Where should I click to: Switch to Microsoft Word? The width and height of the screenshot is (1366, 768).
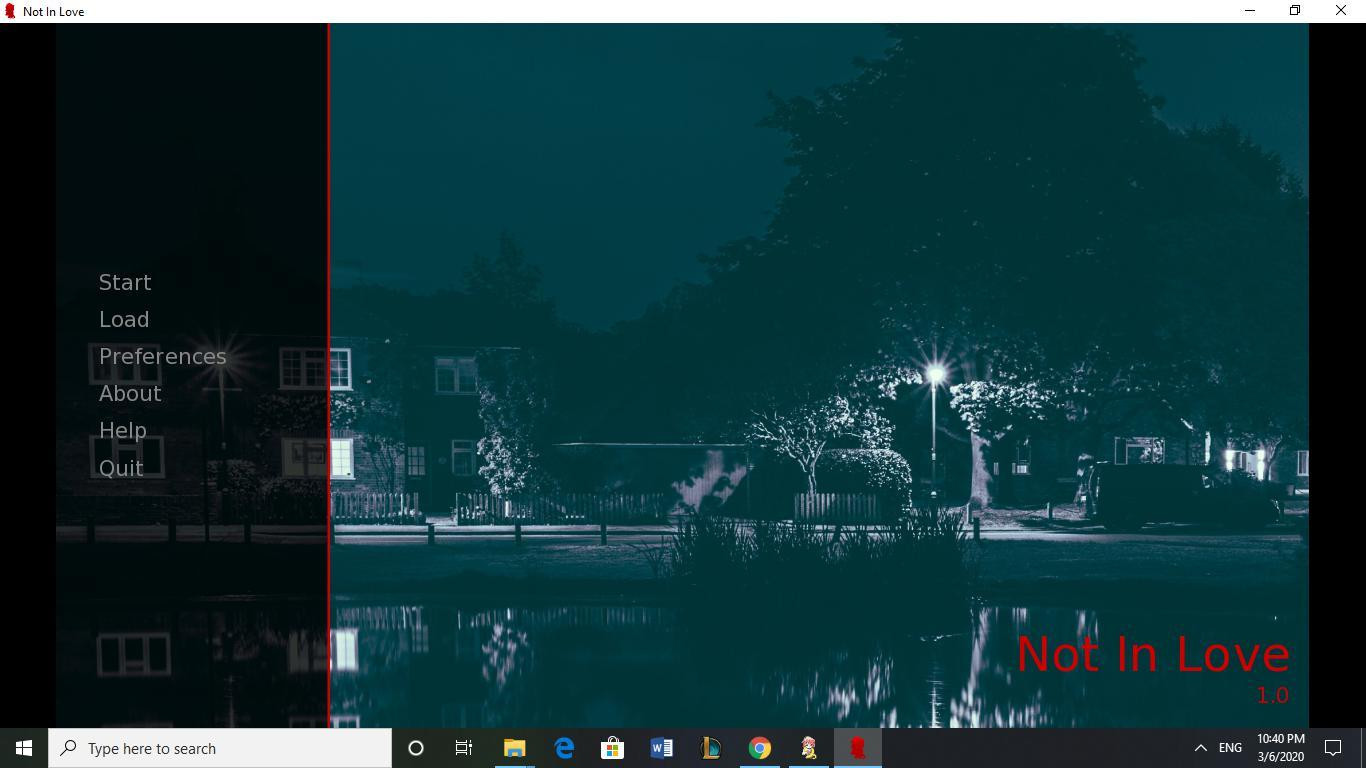click(x=661, y=748)
